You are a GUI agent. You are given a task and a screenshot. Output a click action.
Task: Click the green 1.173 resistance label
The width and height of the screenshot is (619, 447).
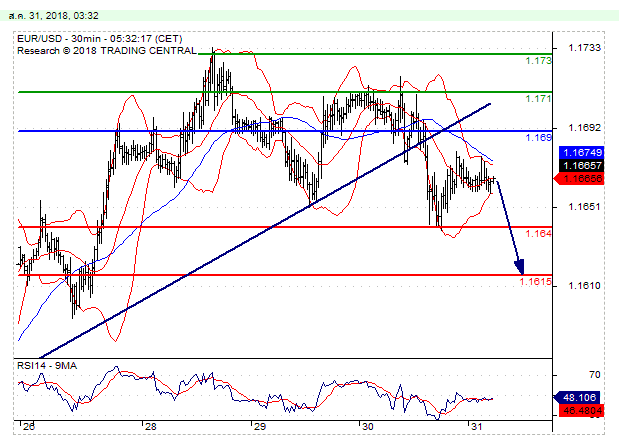tap(538, 61)
